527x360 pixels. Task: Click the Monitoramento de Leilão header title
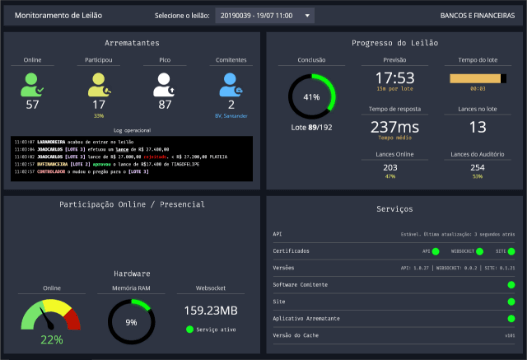coord(58,15)
